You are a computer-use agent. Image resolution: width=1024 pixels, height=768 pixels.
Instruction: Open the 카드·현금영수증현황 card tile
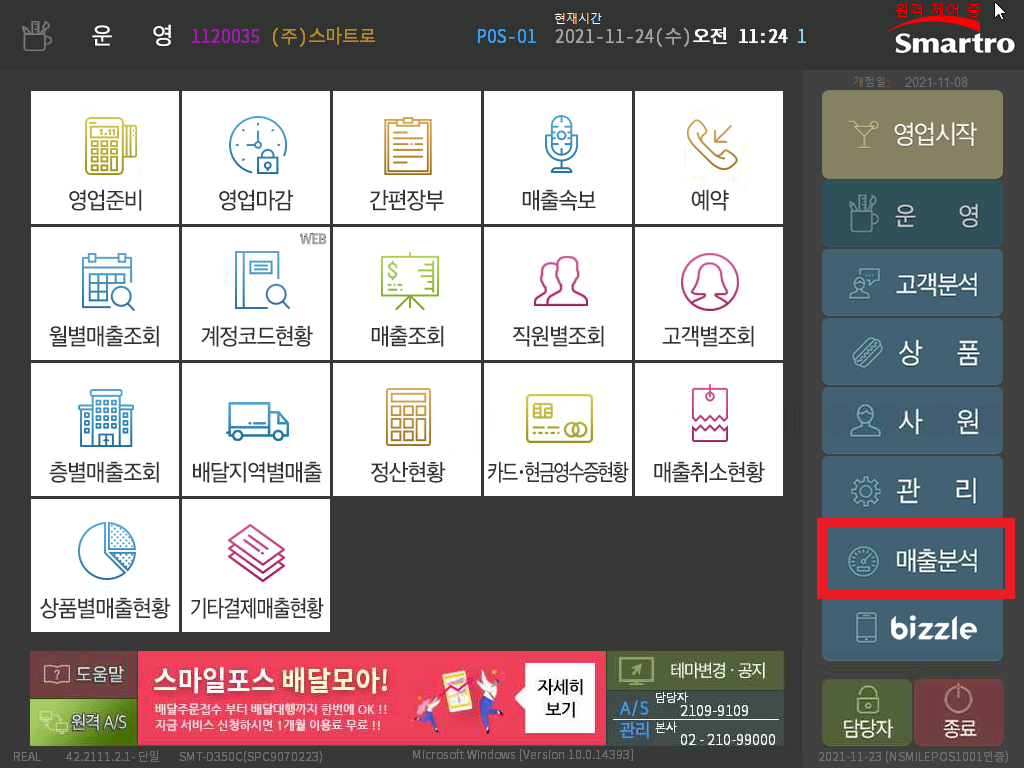point(558,430)
